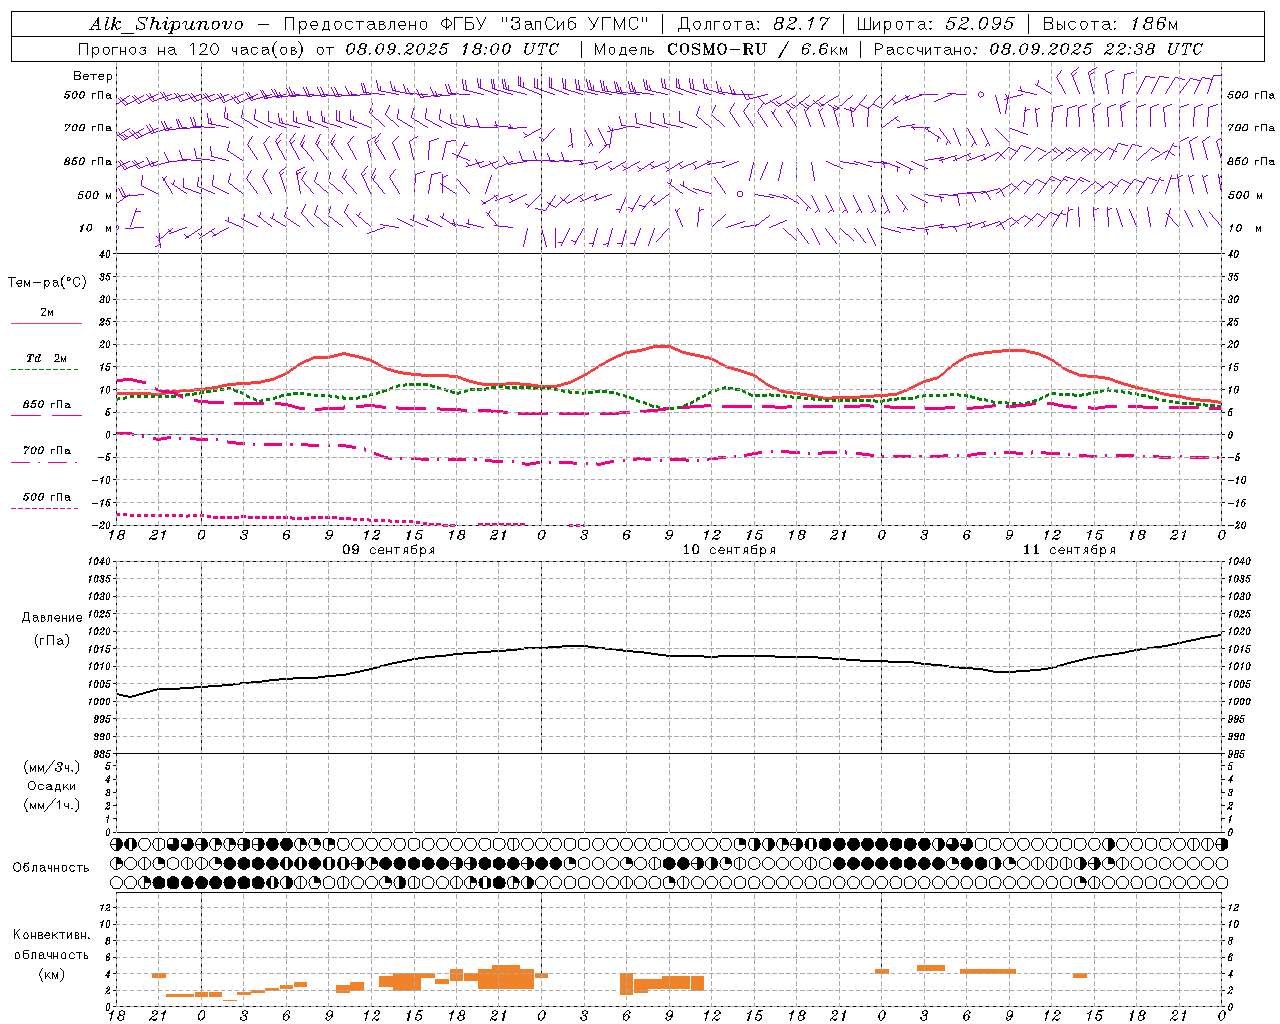Click the '11 сентября' date label
The height and width of the screenshot is (1024, 1280).
(1069, 550)
